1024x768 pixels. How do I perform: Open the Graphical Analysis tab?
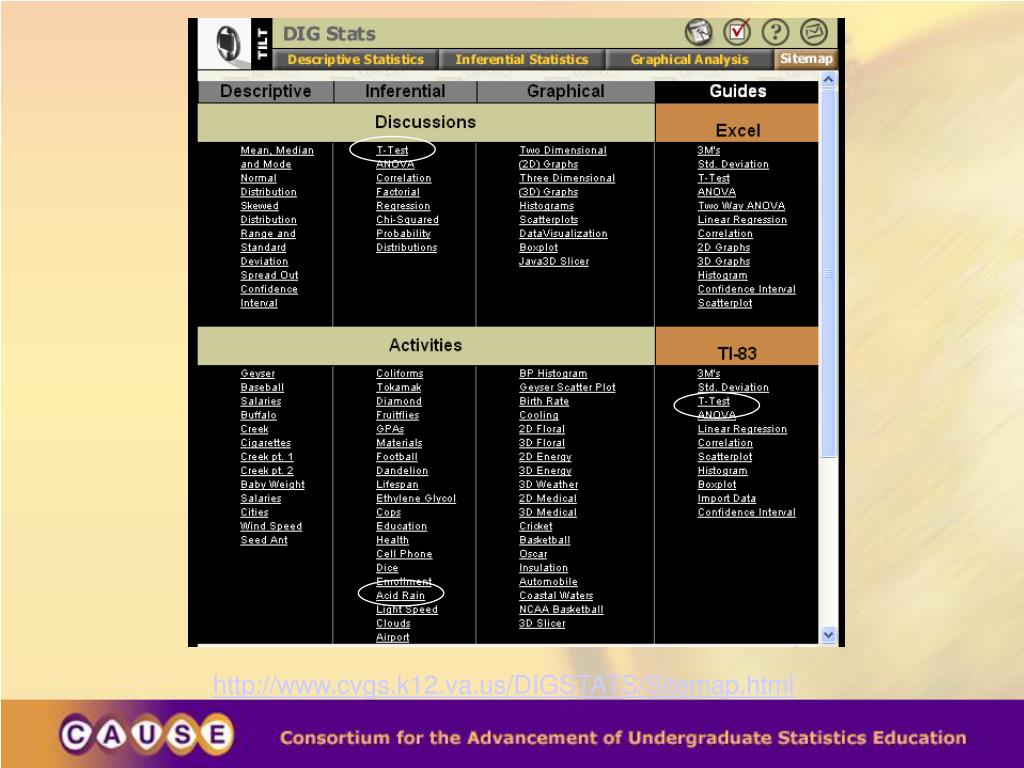pos(689,59)
